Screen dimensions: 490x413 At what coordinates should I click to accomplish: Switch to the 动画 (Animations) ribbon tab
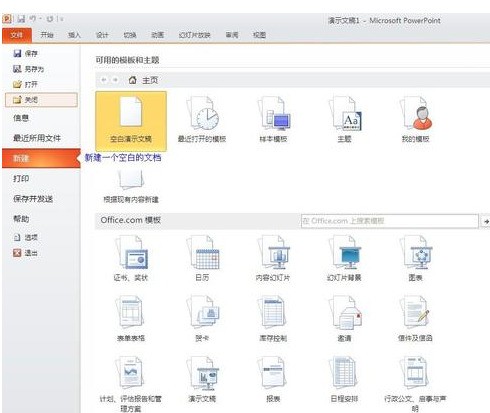(157, 35)
